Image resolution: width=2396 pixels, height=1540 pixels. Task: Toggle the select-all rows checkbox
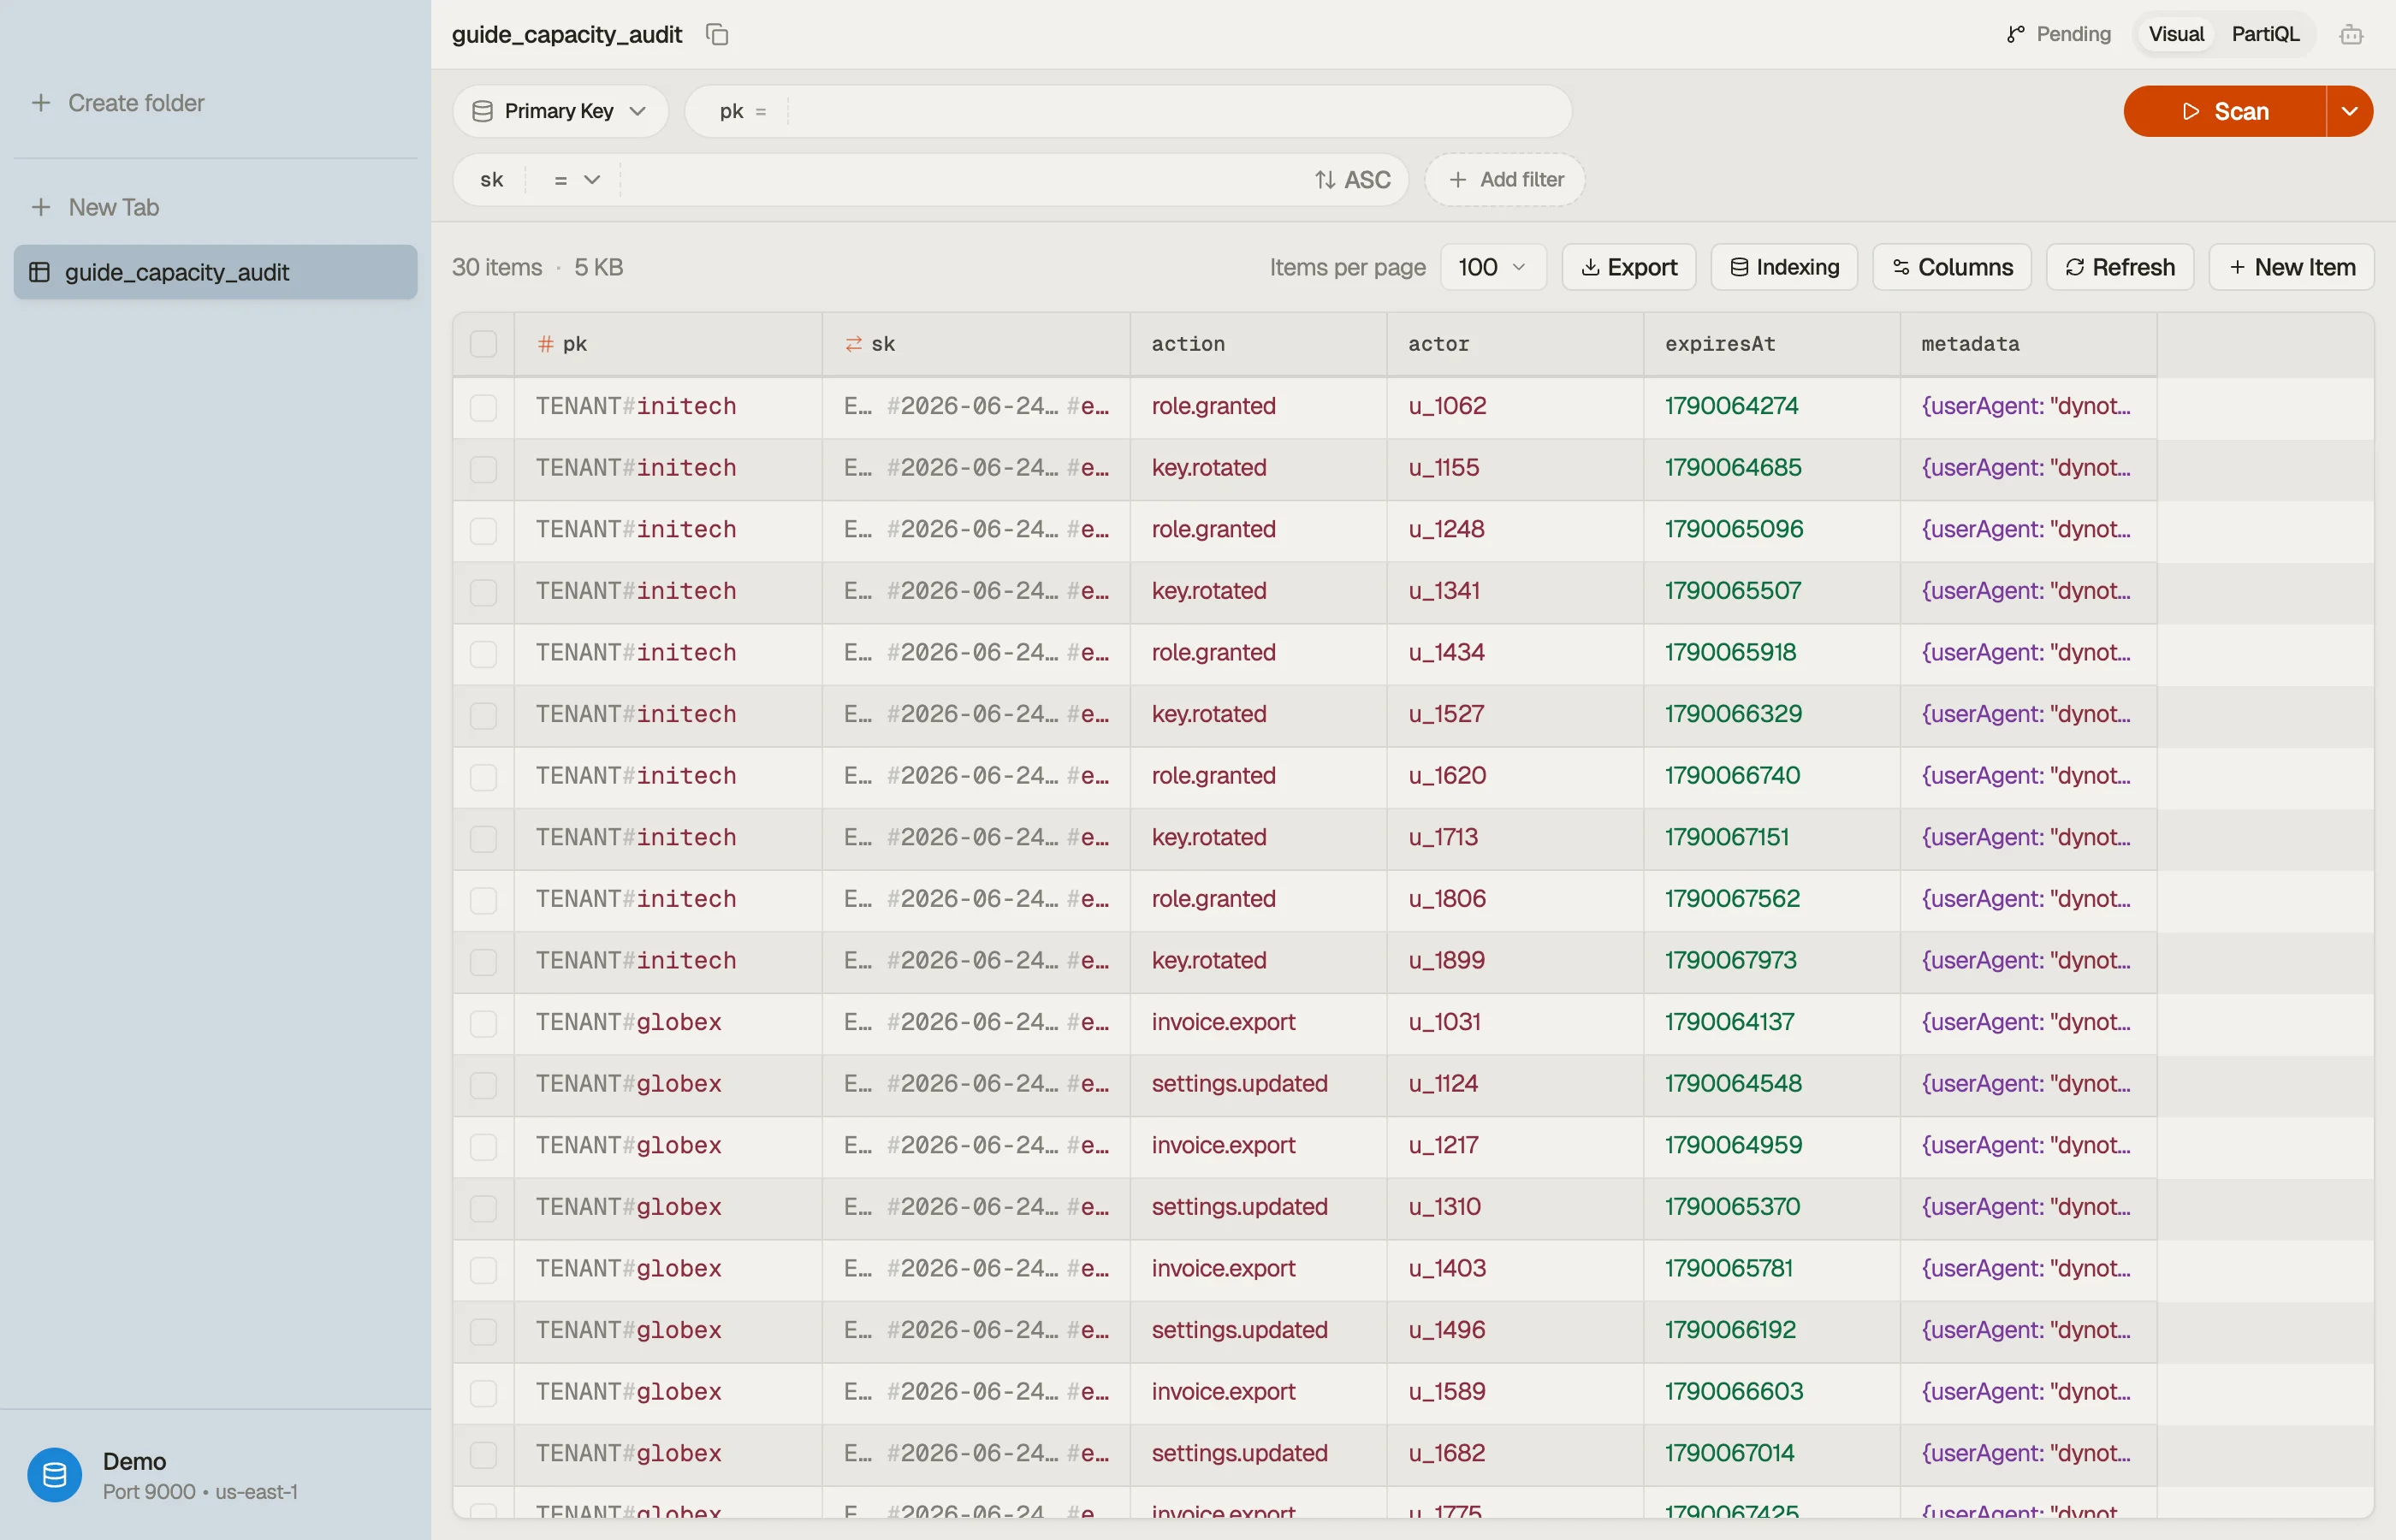[x=483, y=344]
